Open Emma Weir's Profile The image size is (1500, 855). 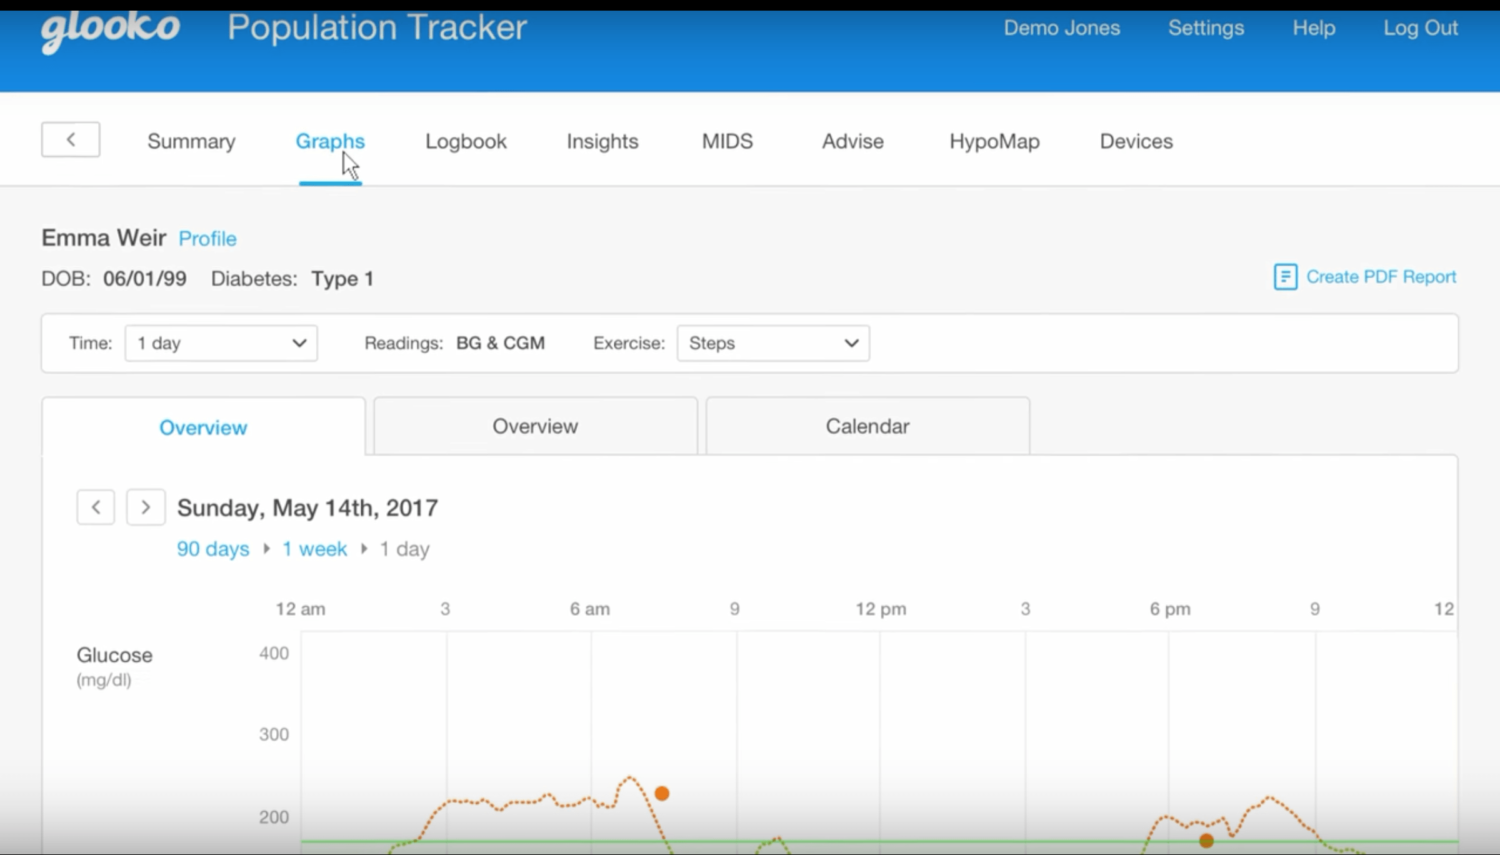[207, 238]
